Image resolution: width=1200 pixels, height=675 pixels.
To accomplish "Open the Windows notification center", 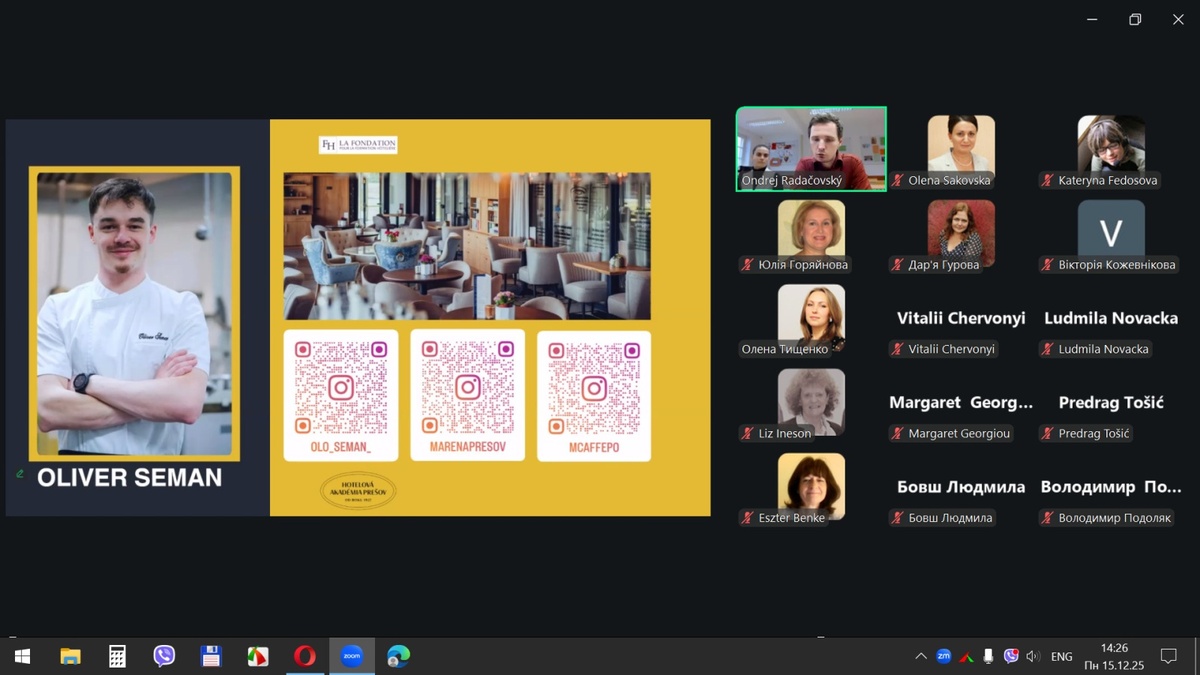I will pos(1168,656).
